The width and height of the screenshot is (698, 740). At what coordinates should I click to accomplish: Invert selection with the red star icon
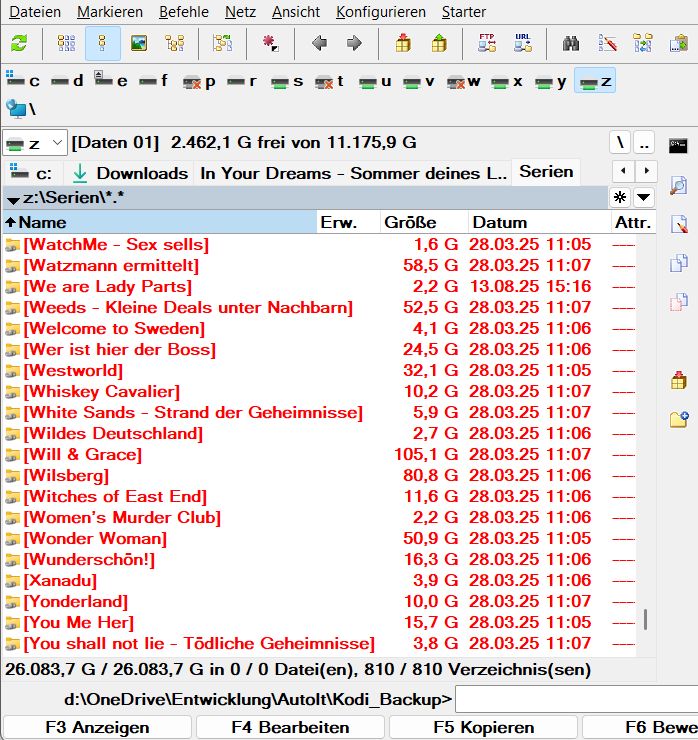click(270, 44)
